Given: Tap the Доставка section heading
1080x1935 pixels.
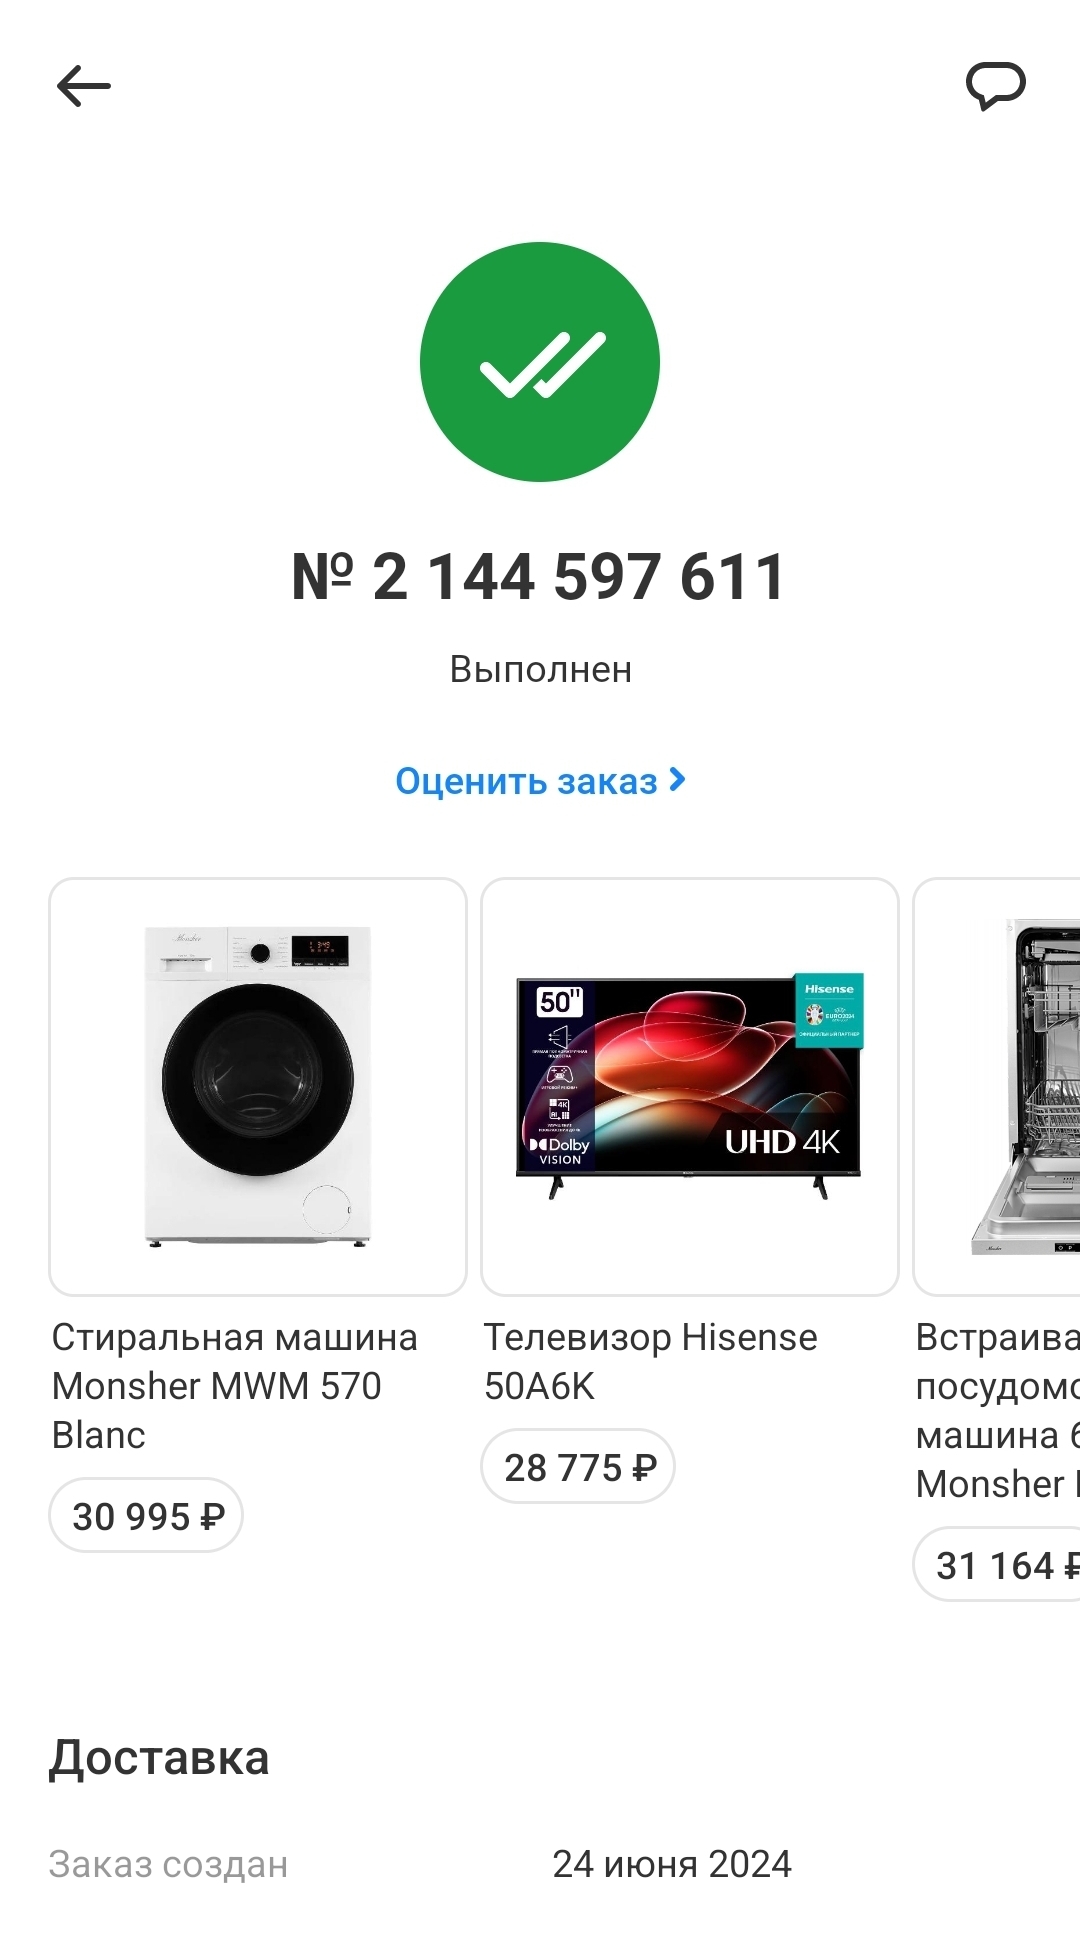Looking at the screenshot, I should click(x=159, y=1757).
